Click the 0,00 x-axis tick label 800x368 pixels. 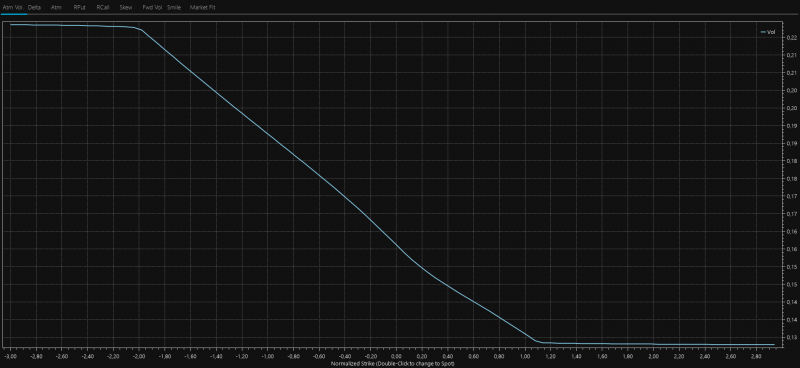point(396,356)
